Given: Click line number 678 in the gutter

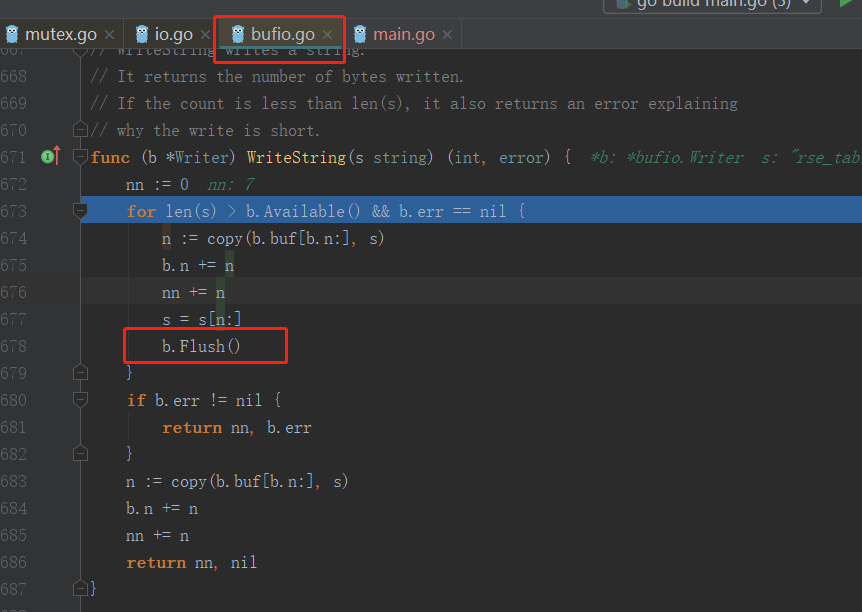Looking at the screenshot, I should [14, 346].
